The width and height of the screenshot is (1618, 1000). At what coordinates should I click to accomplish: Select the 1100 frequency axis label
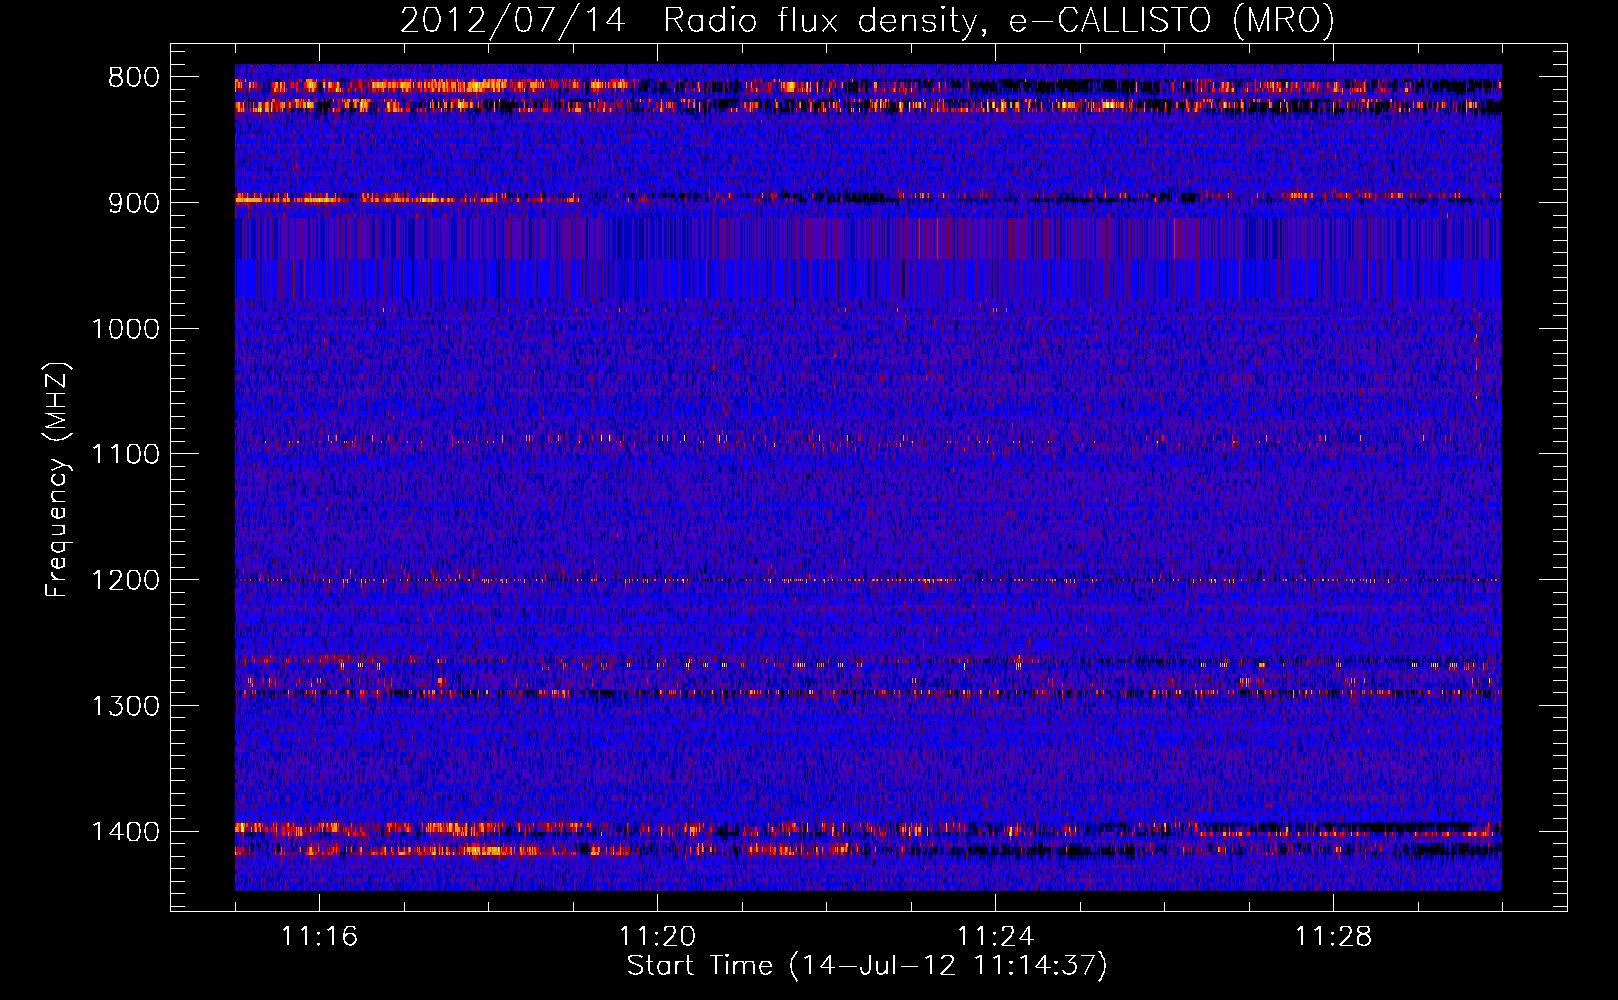125,455
